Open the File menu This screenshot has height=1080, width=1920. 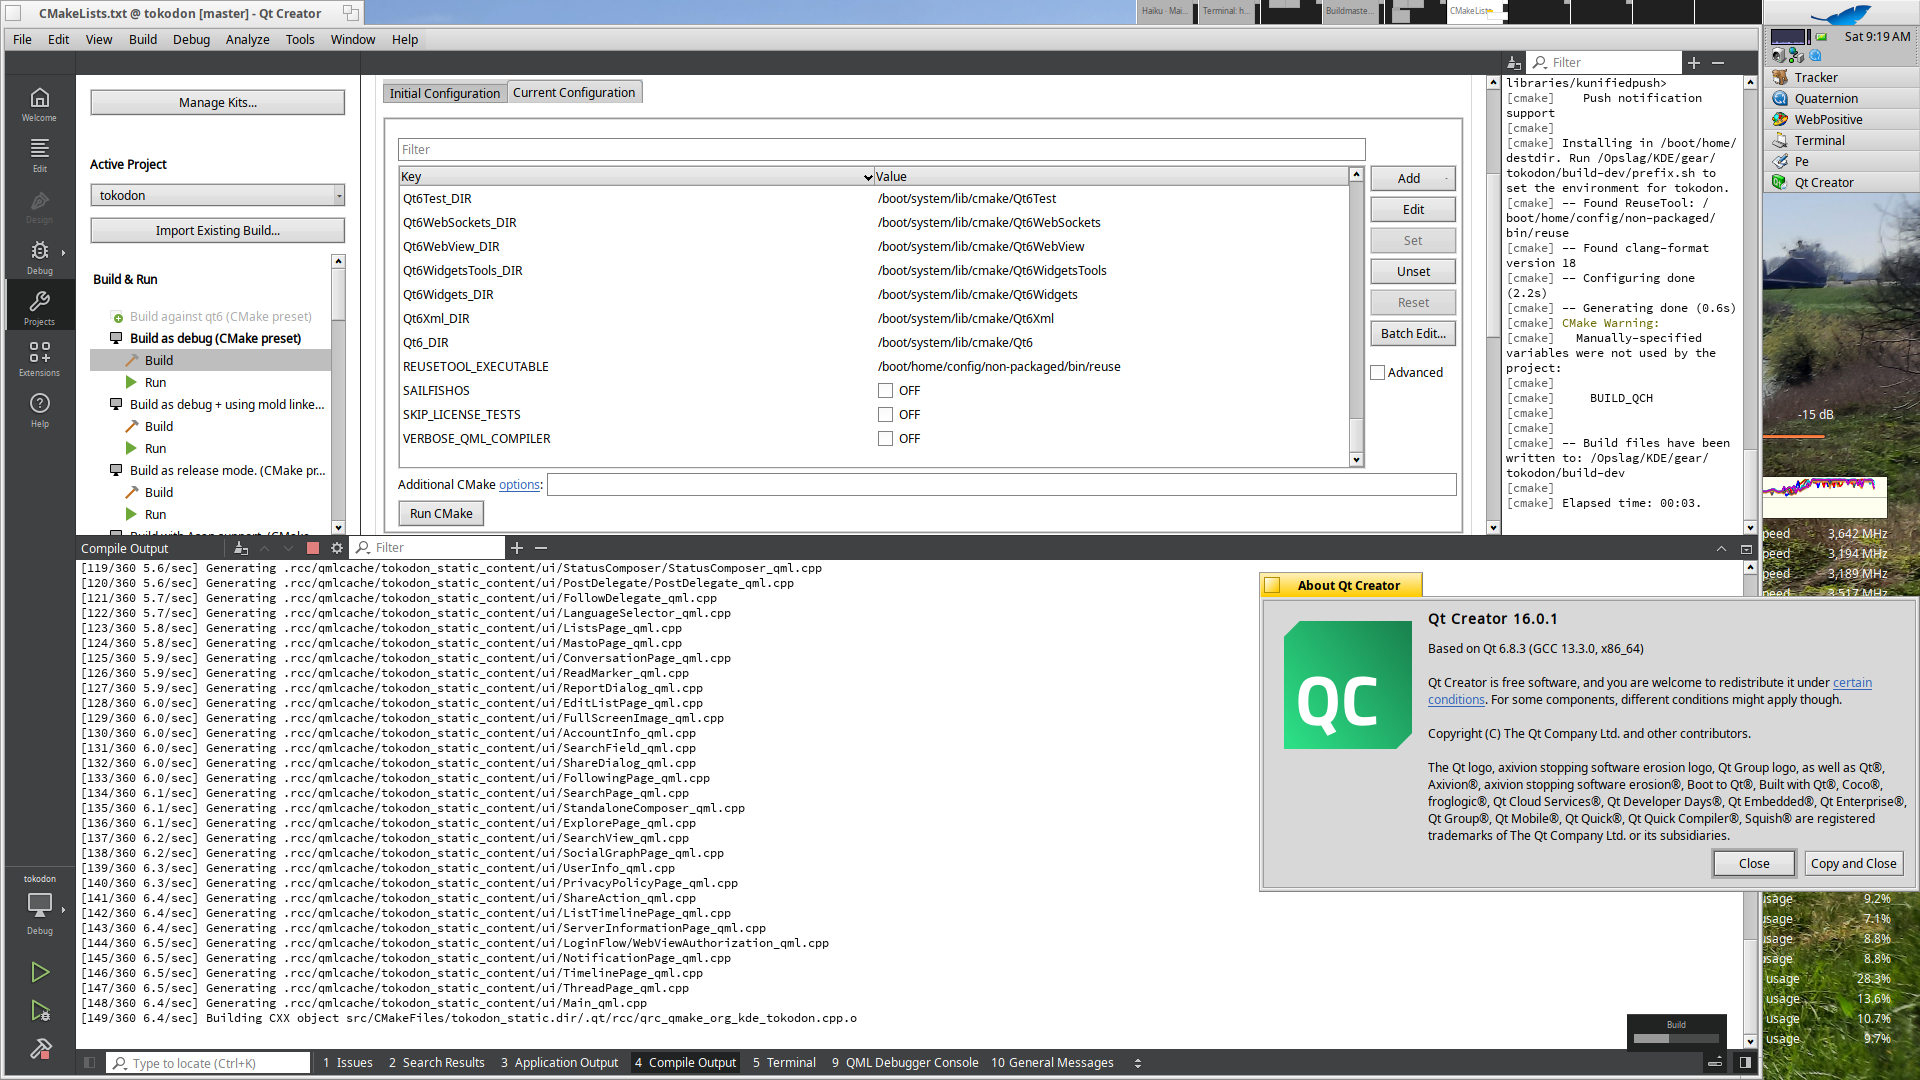[22, 39]
